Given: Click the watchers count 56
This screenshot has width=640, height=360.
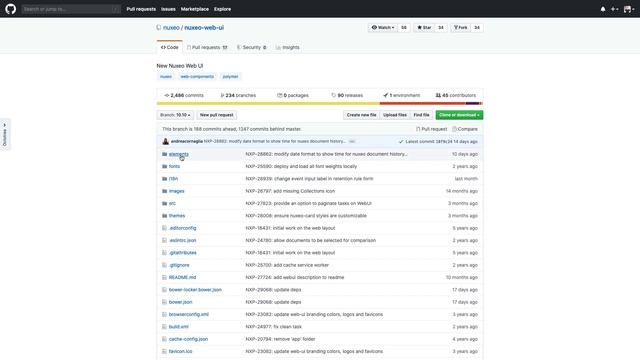Looking at the screenshot, I should click(x=404, y=28).
